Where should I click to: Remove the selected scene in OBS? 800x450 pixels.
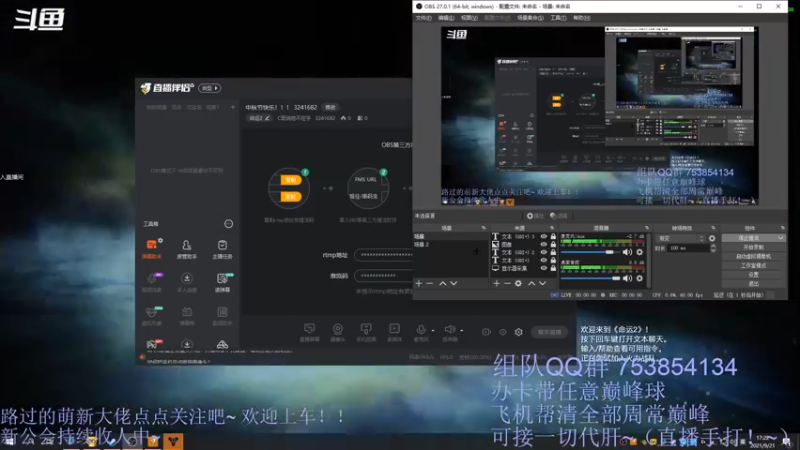[430, 283]
